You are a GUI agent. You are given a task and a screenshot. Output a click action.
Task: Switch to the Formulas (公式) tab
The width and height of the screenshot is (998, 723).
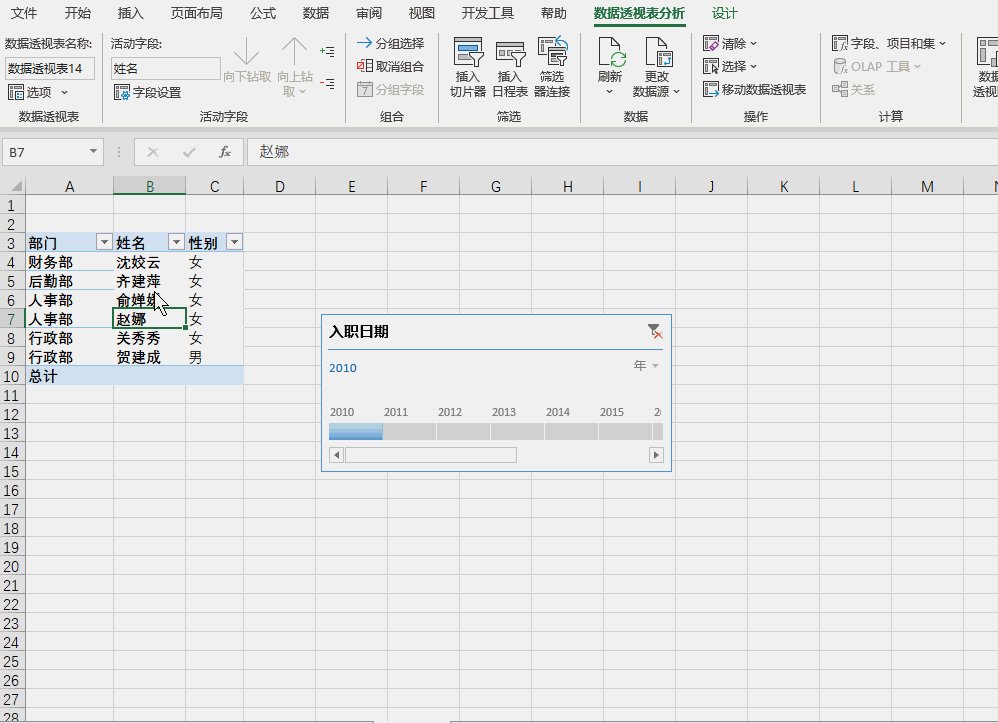(x=263, y=13)
